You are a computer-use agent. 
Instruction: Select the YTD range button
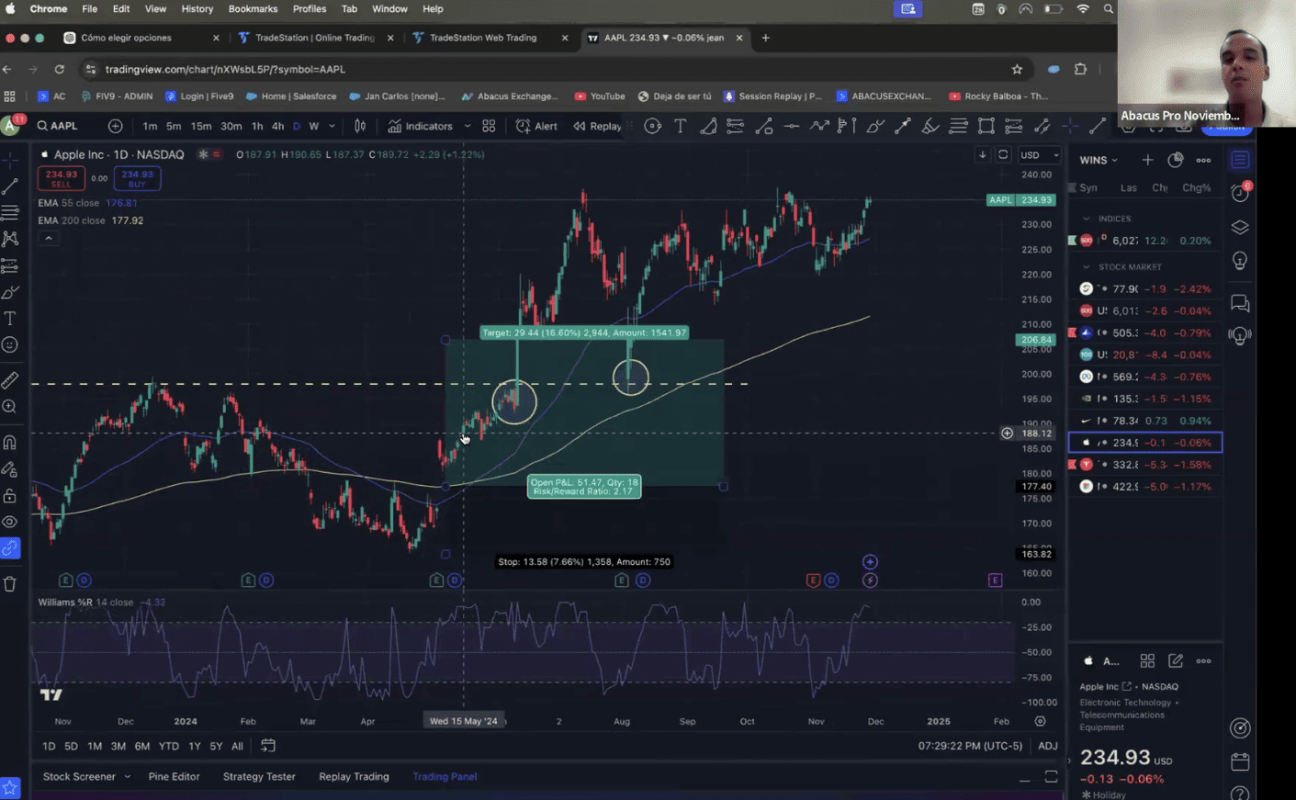click(169, 746)
